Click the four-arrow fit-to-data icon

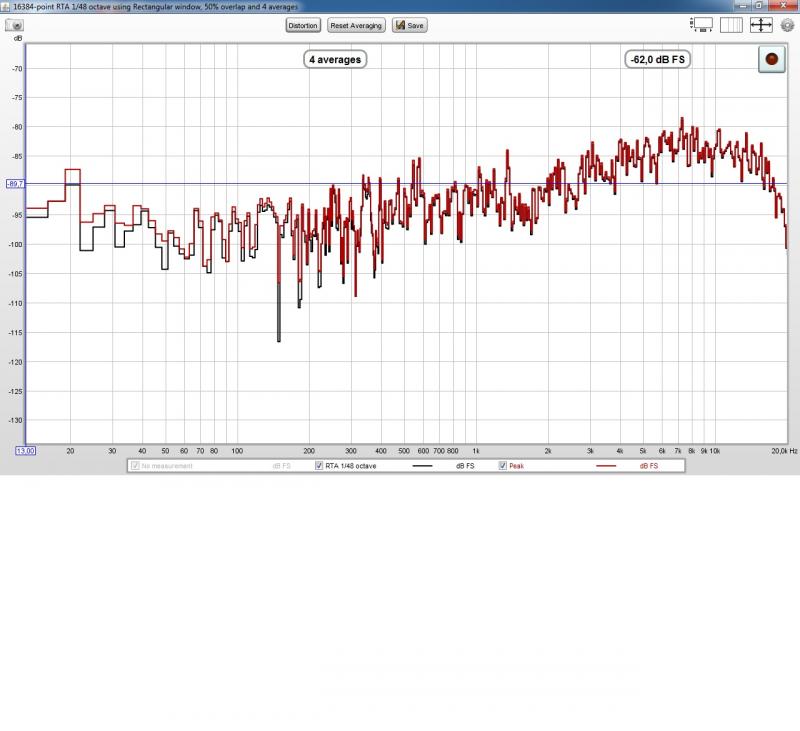click(761, 25)
